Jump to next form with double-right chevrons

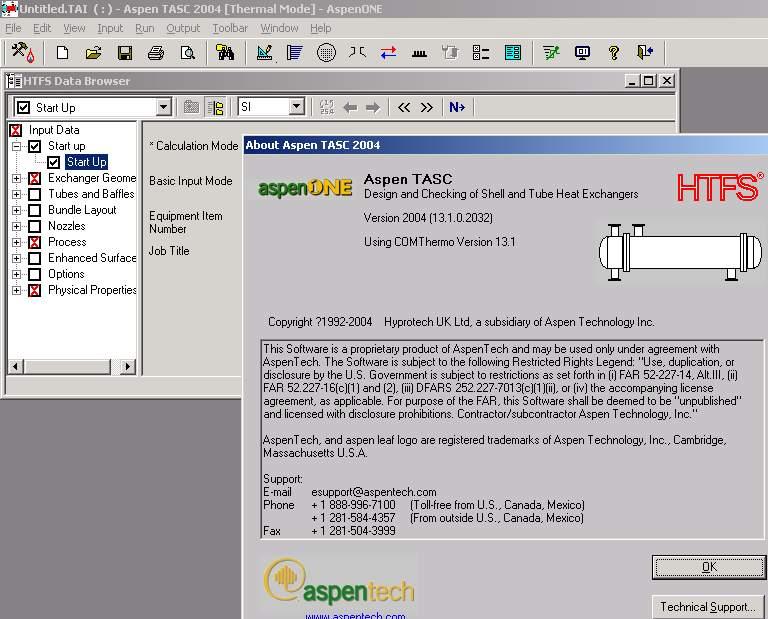coord(427,107)
